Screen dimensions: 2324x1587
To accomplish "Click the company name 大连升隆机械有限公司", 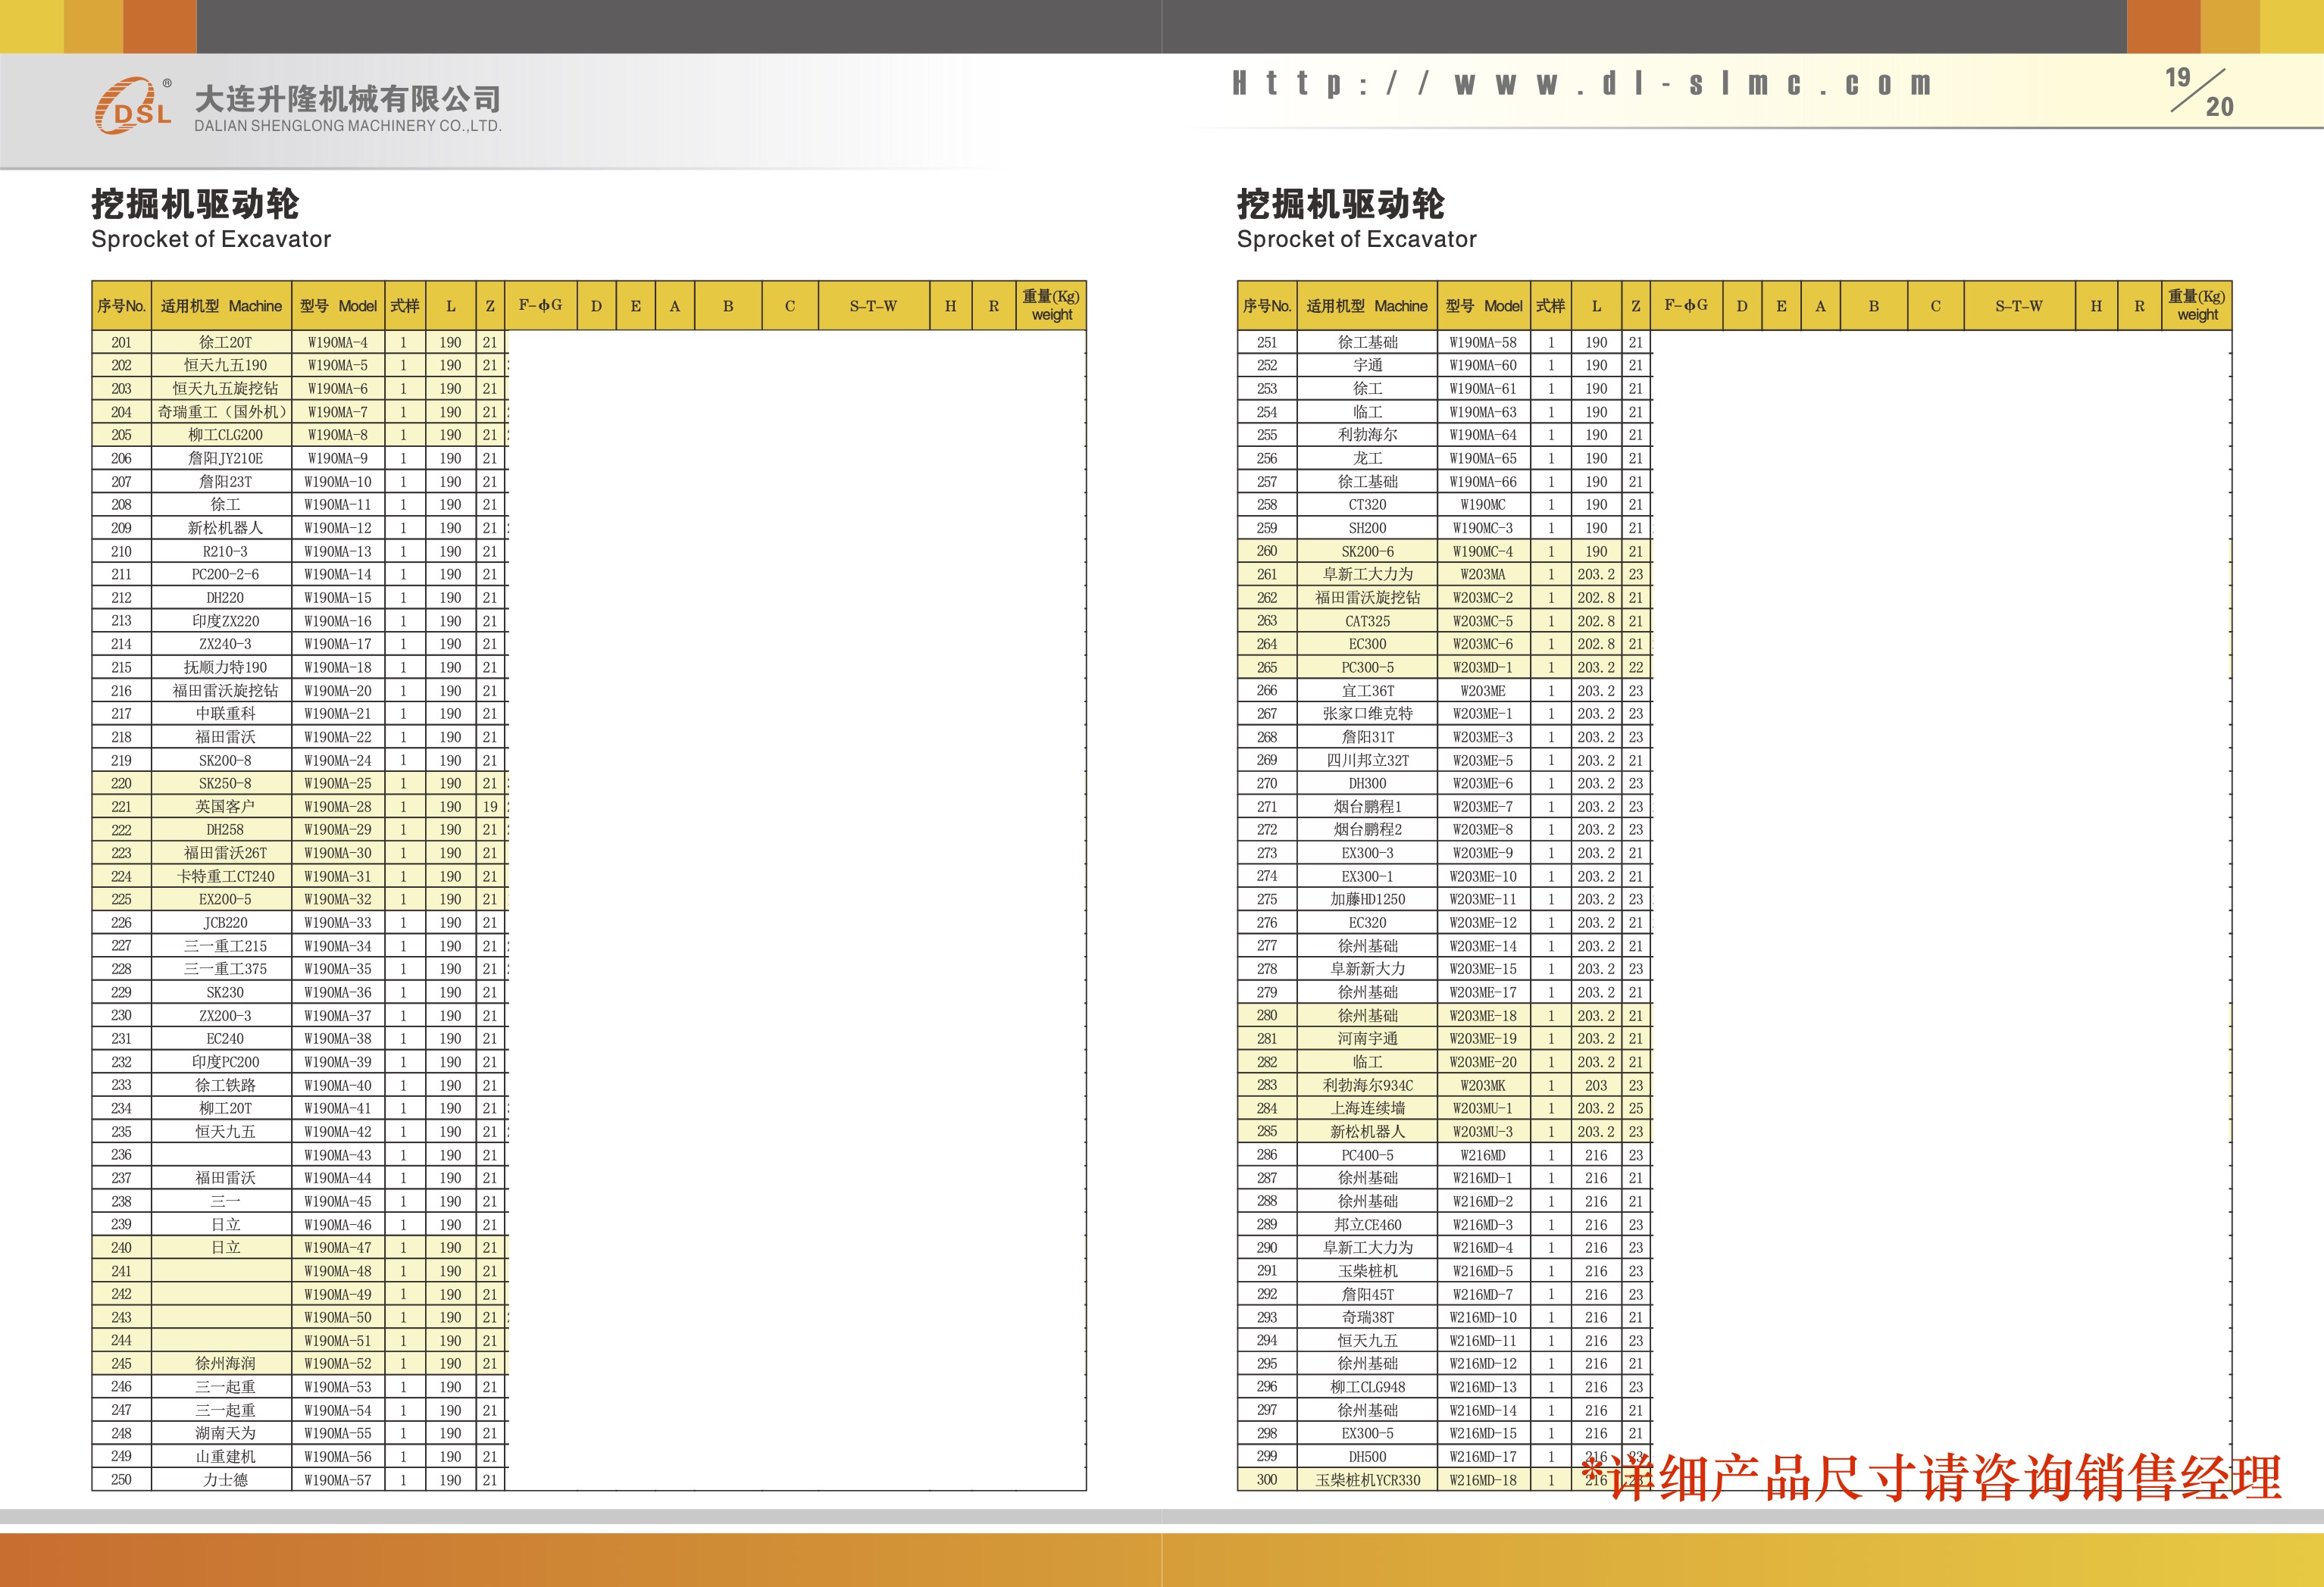I will point(347,98).
